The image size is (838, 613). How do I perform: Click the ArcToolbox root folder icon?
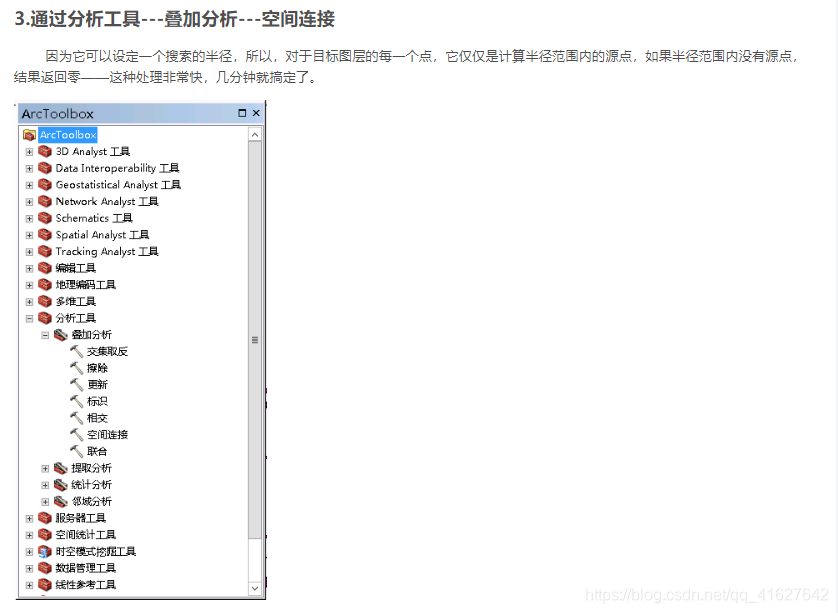tap(29, 135)
